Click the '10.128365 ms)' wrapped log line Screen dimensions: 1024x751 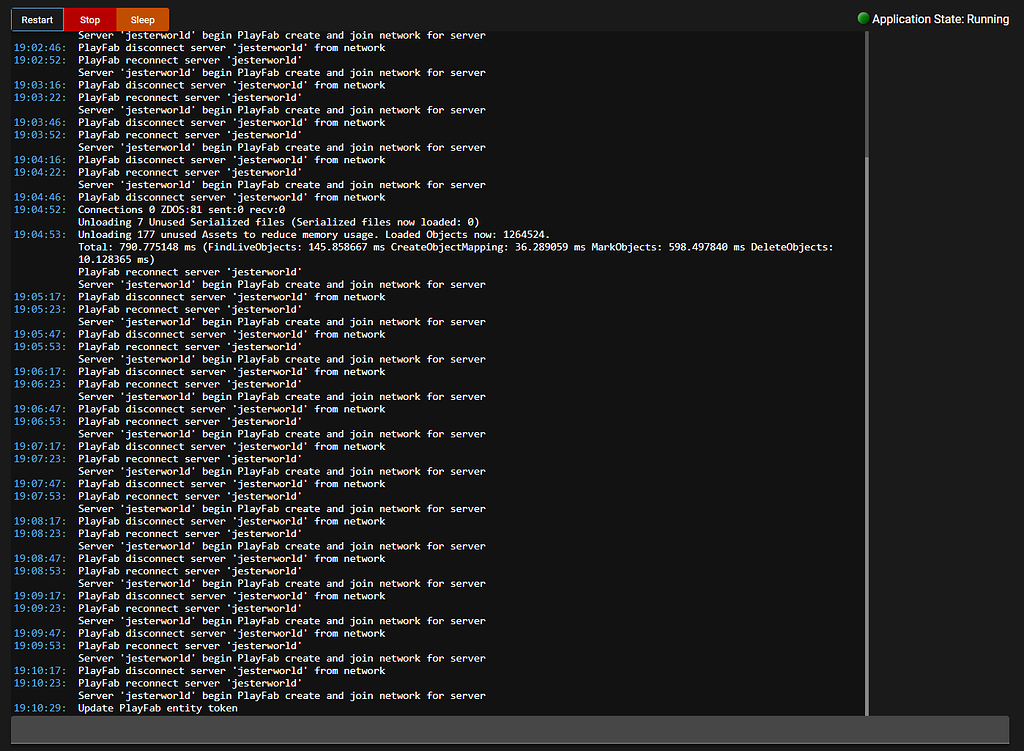pyautogui.click(x=118, y=259)
